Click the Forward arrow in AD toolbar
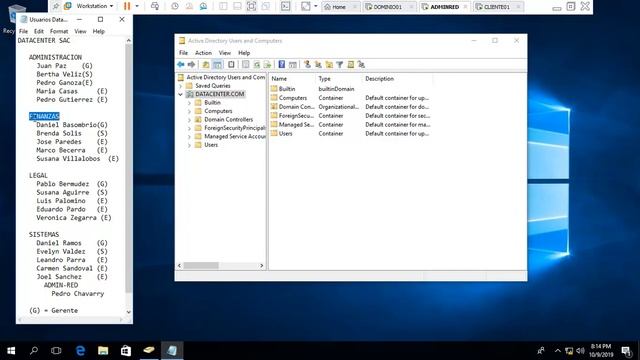 click(191, 64)
